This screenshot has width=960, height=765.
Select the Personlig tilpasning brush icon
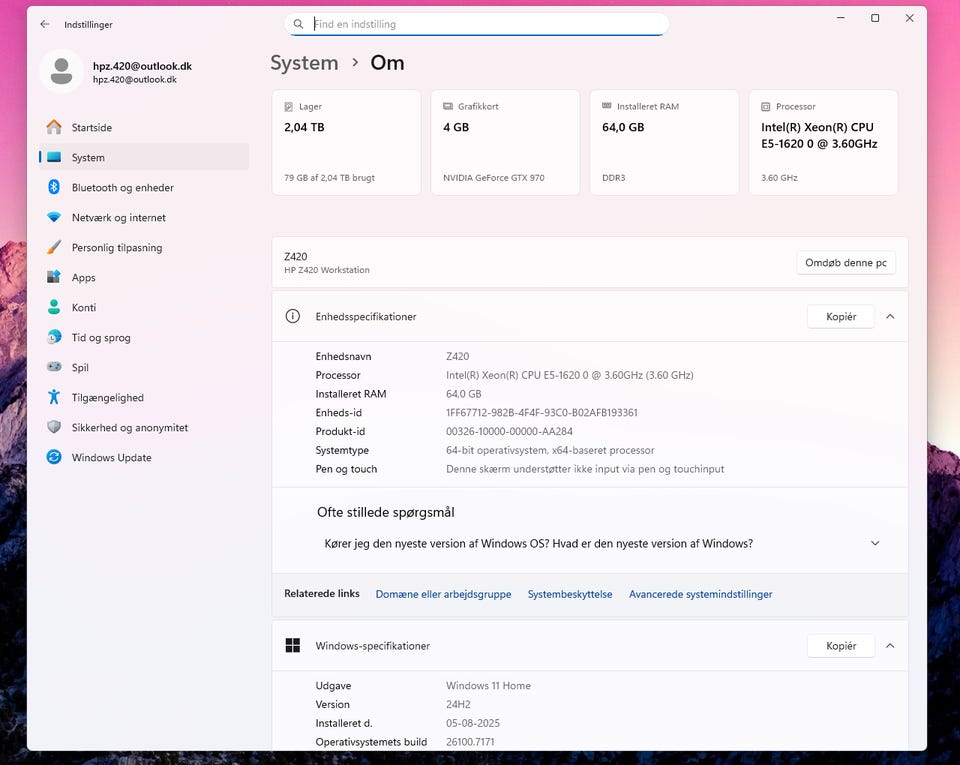(x=54, y=247)
